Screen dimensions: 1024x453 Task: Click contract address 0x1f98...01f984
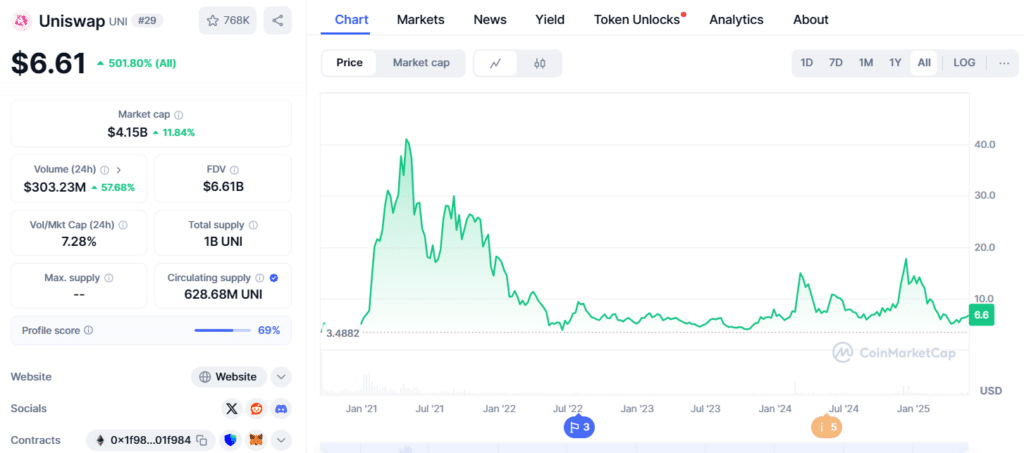click(151, 440)
